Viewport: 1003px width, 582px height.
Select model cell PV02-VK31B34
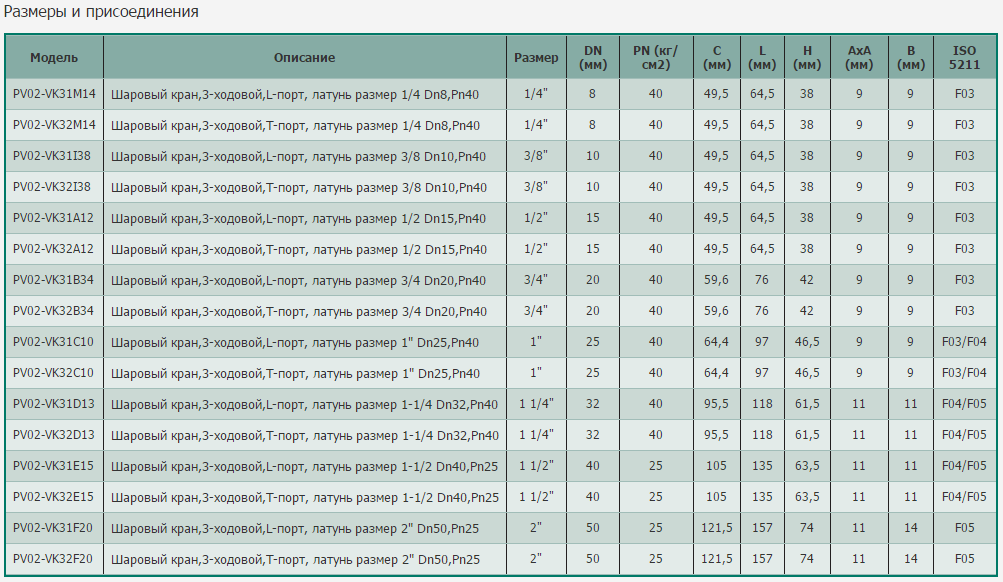pyautogui.click(x=54, y=280)
